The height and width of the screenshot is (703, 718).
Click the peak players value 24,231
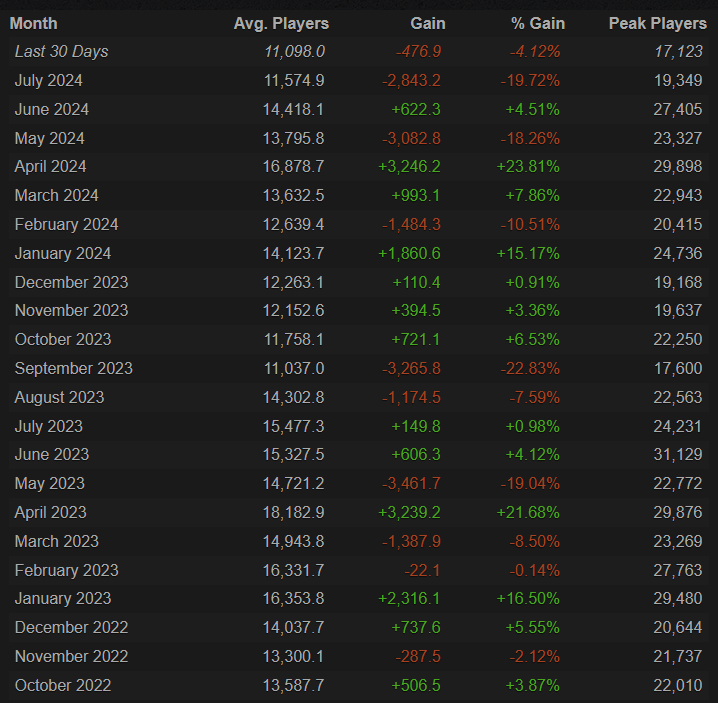678,426
